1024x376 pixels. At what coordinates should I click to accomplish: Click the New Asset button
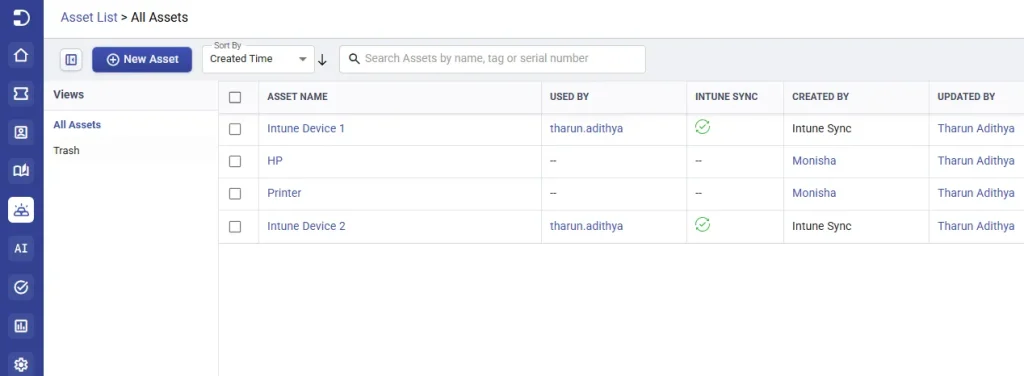[x=142, y=59]
